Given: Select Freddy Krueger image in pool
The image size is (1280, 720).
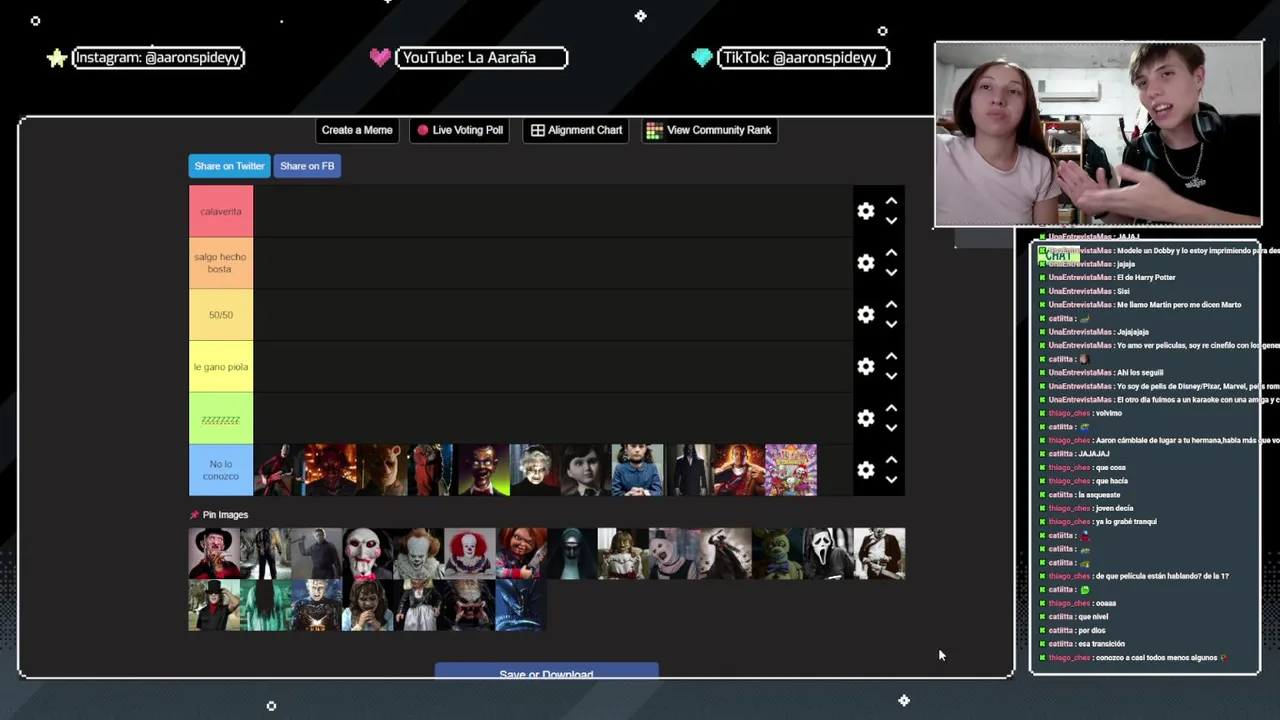Looking at the screenshot, I should (214, 554).
